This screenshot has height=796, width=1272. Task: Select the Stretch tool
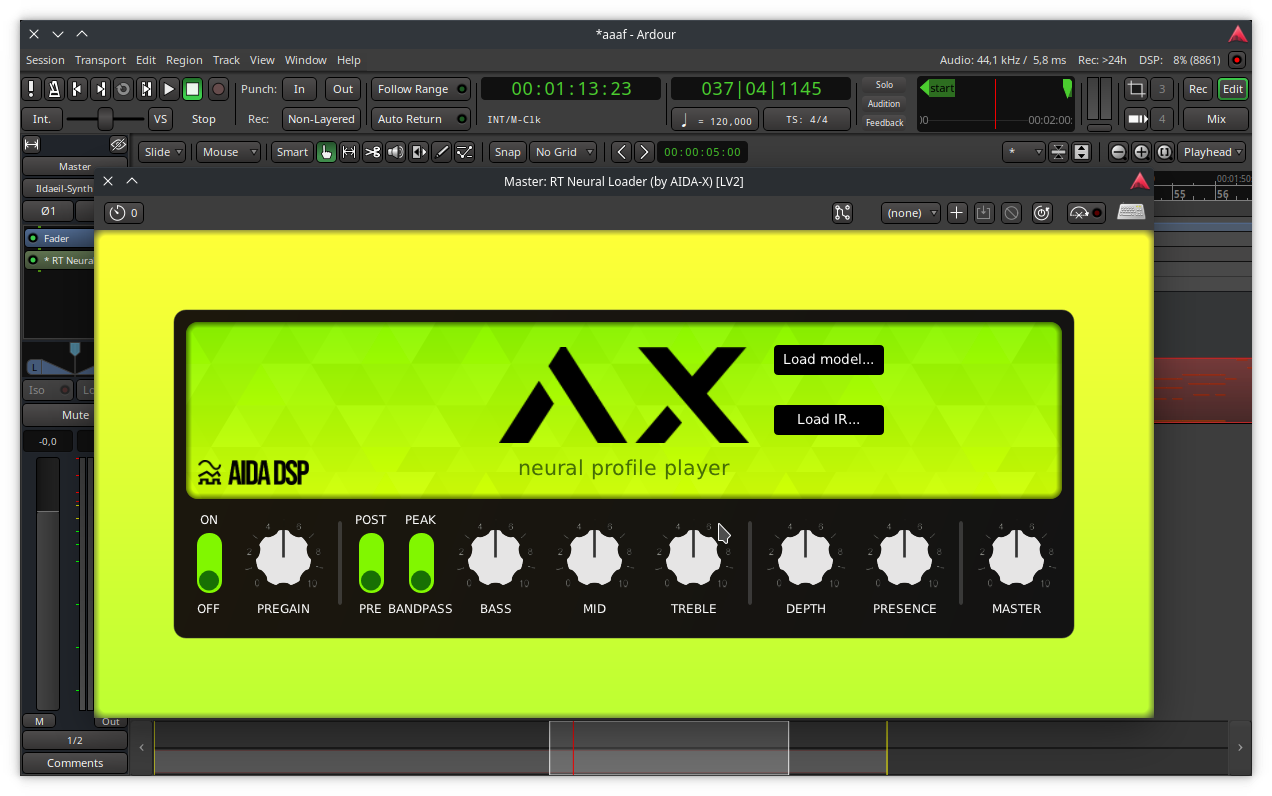tap(418, 152)
